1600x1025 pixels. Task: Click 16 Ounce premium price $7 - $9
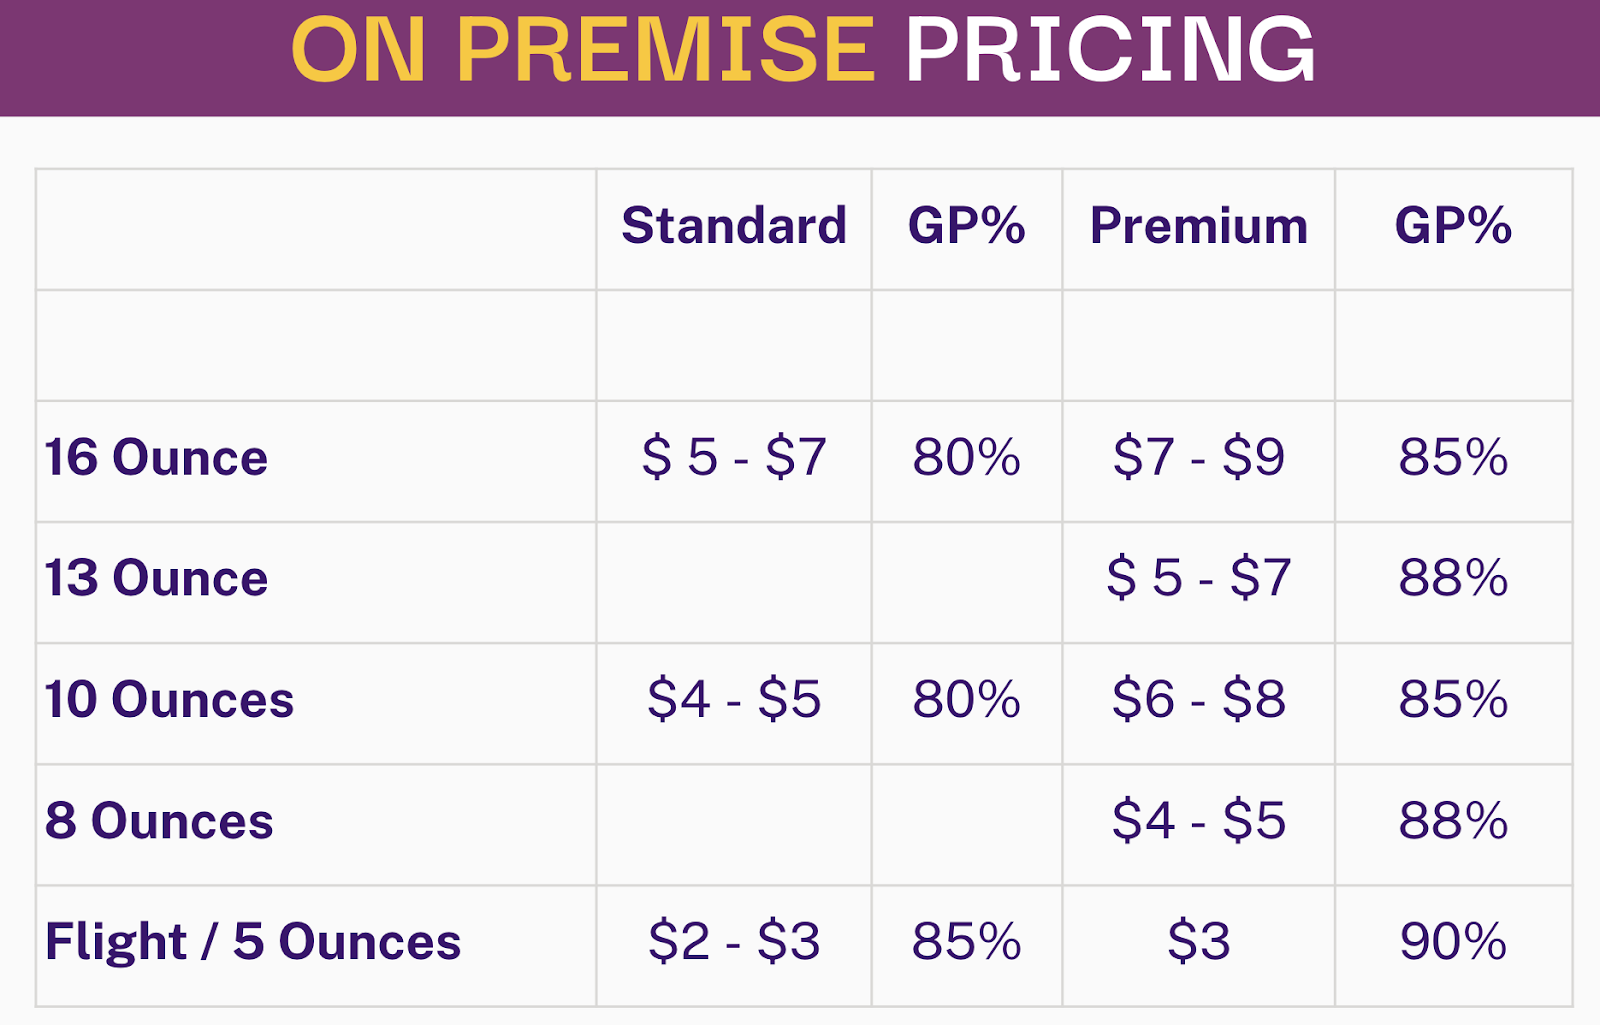[x=1199, y=458]
